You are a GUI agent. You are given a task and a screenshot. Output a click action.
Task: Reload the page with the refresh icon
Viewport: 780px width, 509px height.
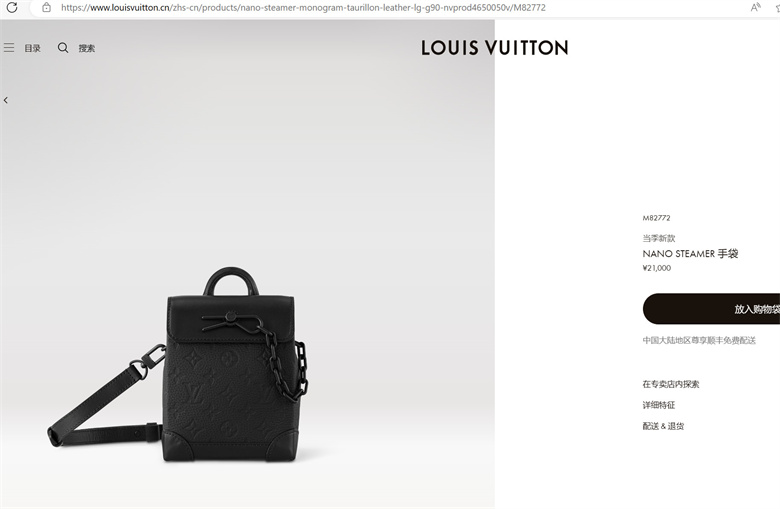click(x=12, y=7)
